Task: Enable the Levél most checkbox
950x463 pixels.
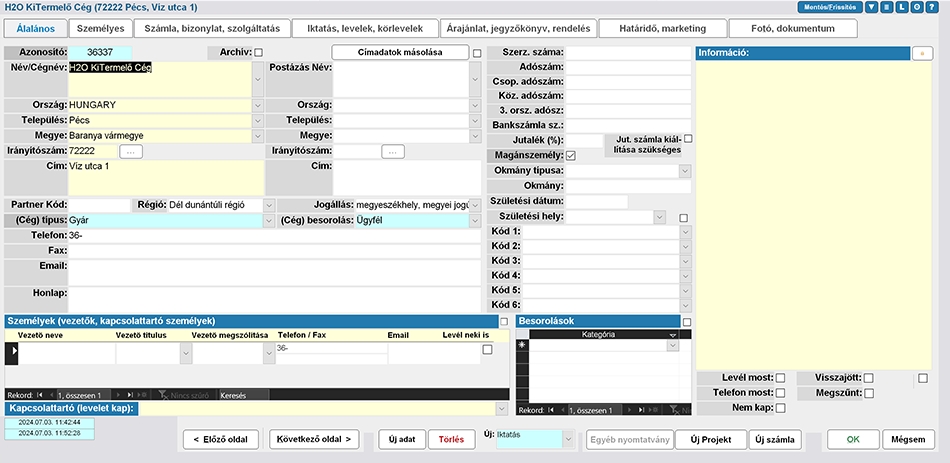Action: coord(780,377)
